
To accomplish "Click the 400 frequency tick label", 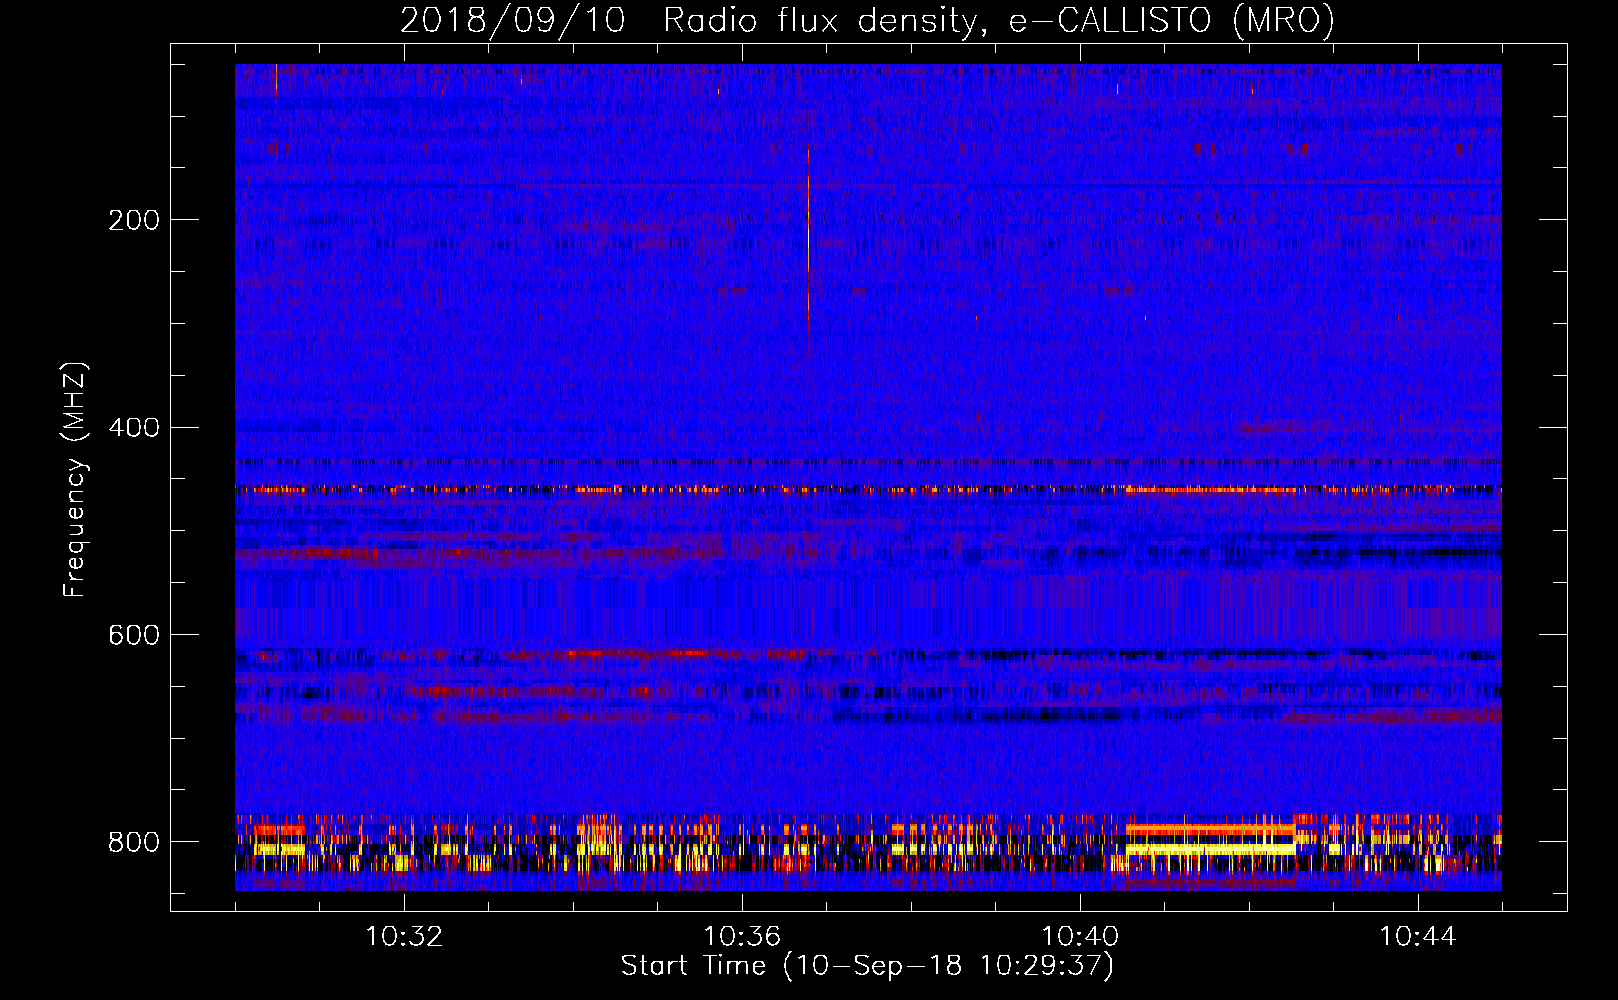I will 134,428.
